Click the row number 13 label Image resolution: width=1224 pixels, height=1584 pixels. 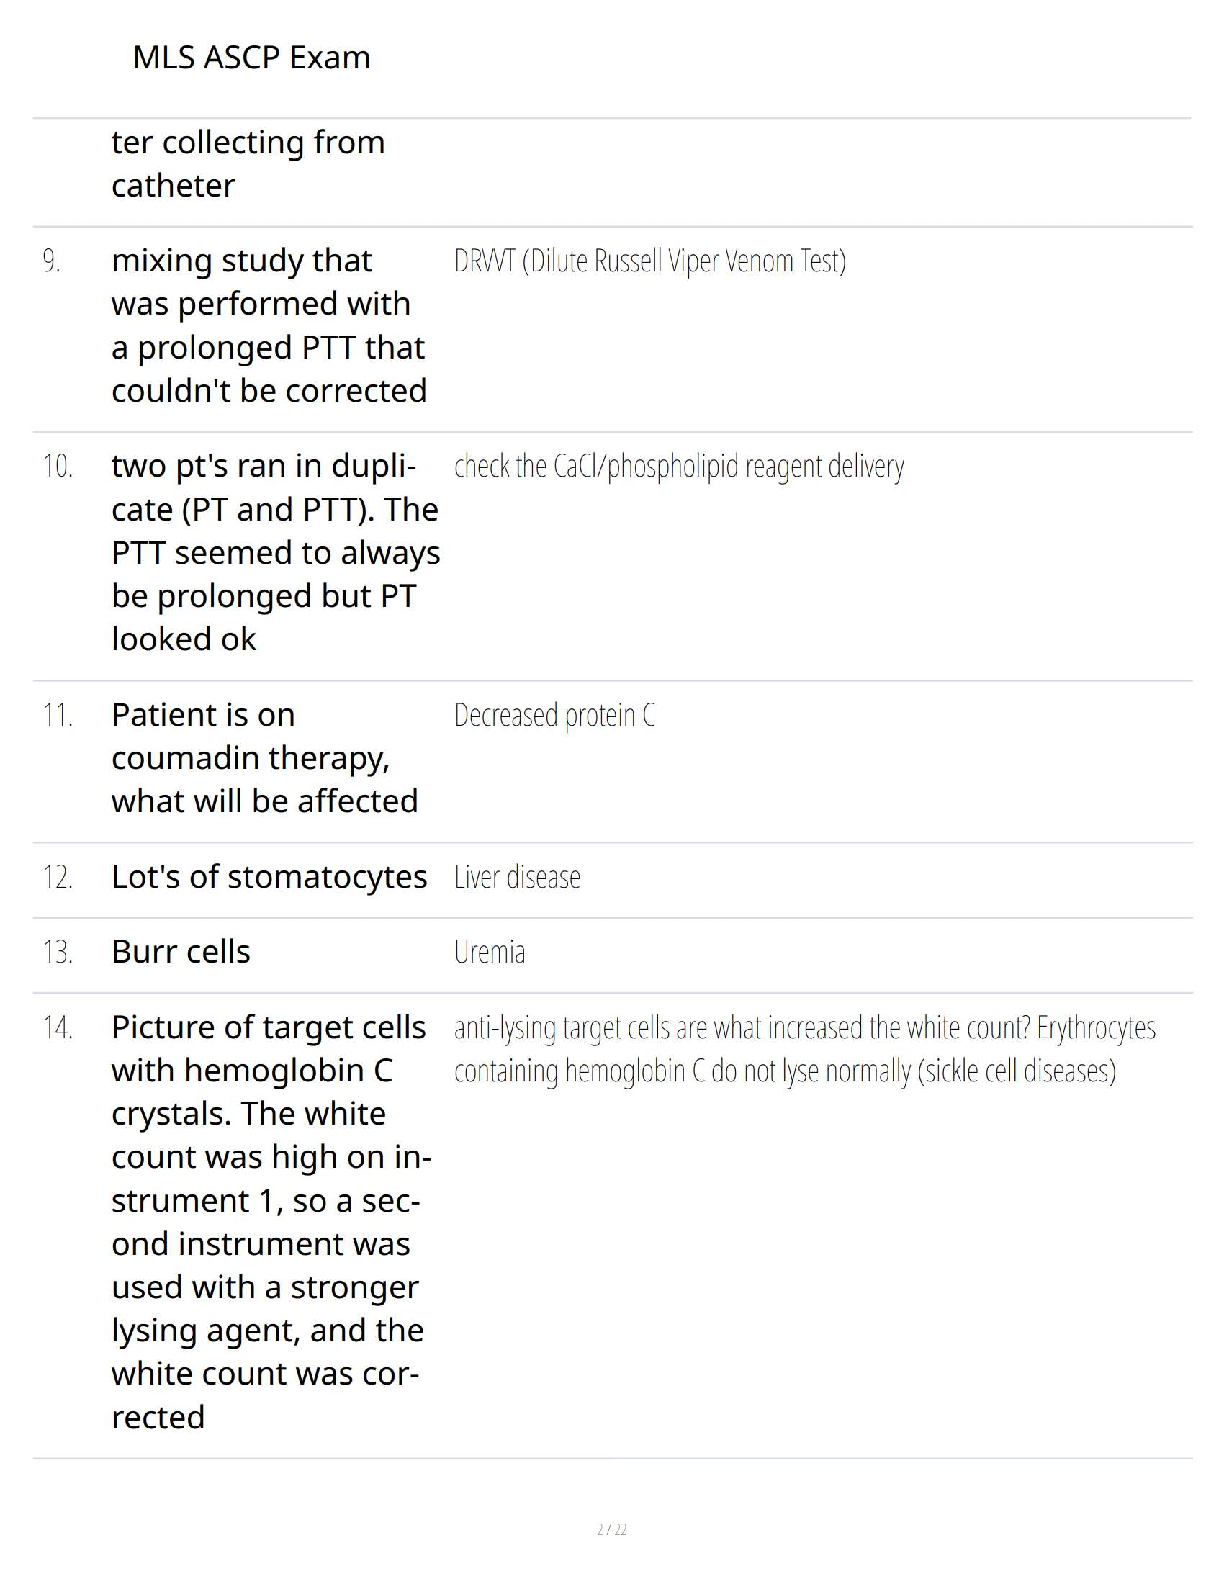[x=57, y=952]
